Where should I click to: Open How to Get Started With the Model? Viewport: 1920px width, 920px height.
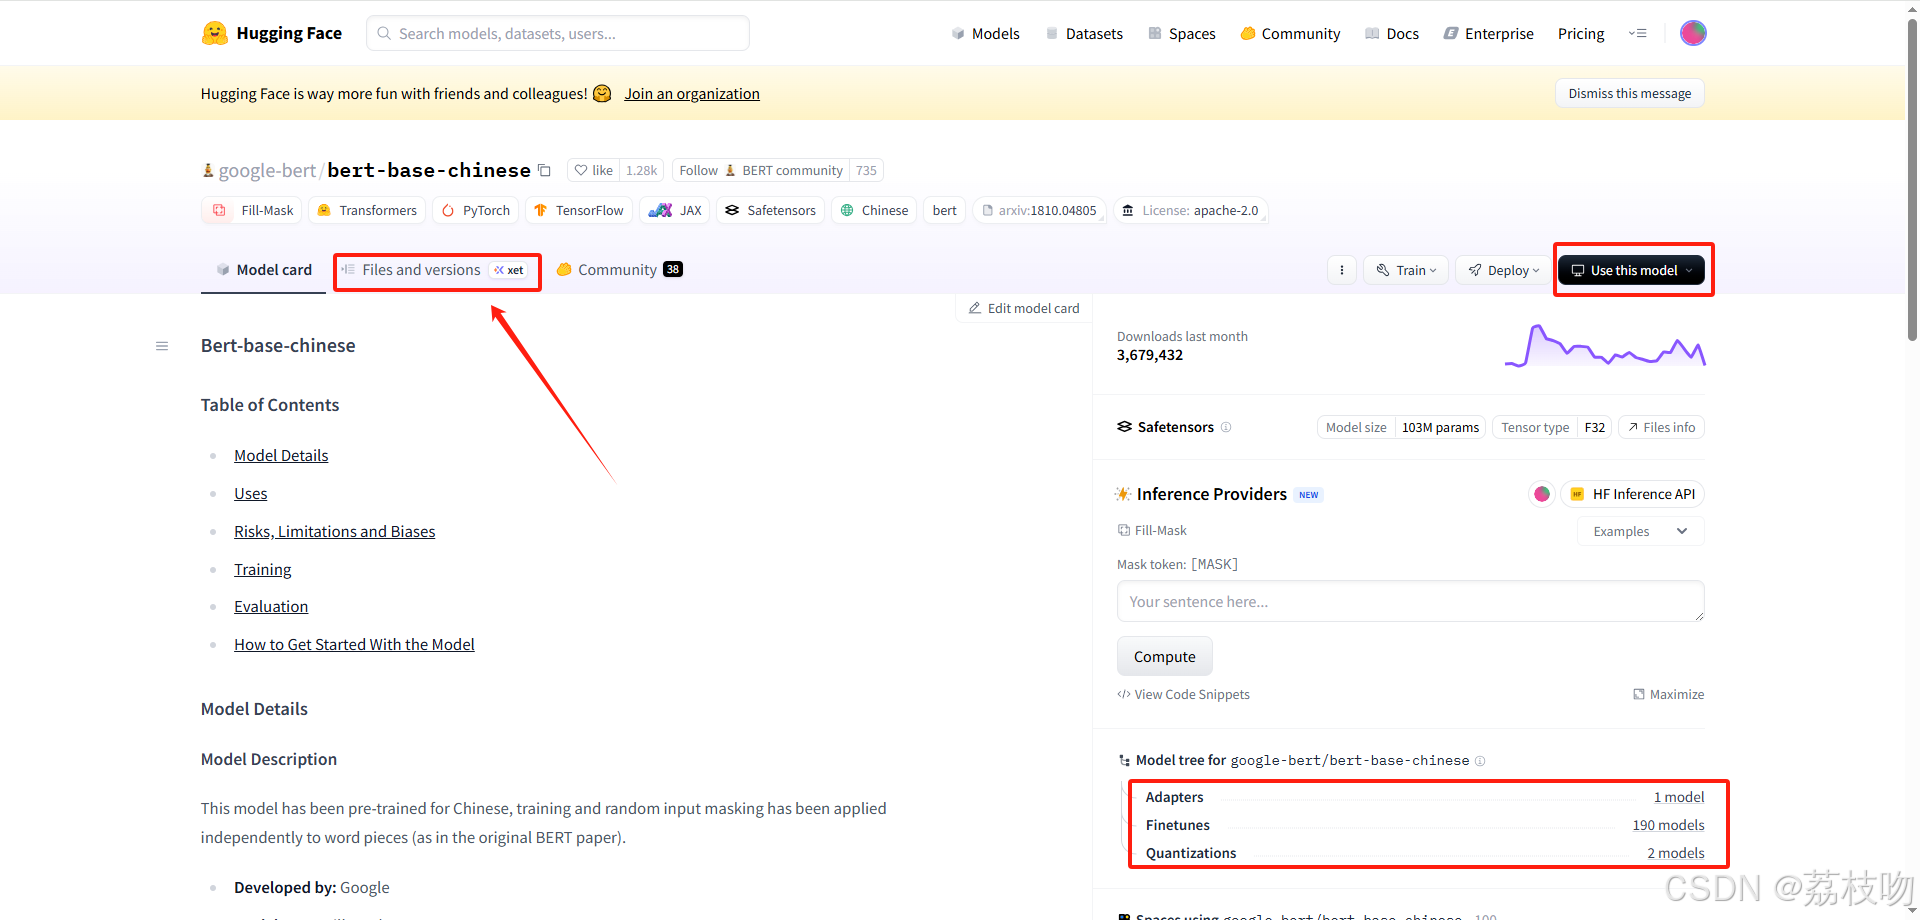354,644
